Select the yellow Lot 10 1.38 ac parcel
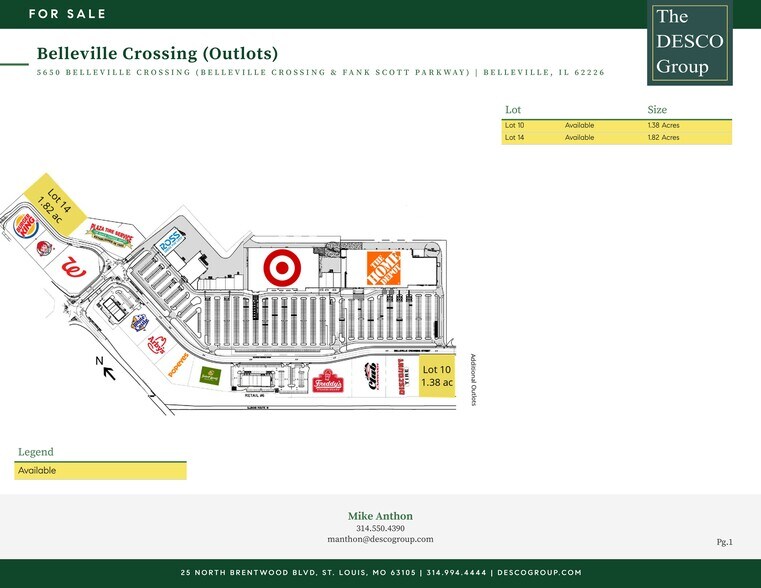 [437, 376]
